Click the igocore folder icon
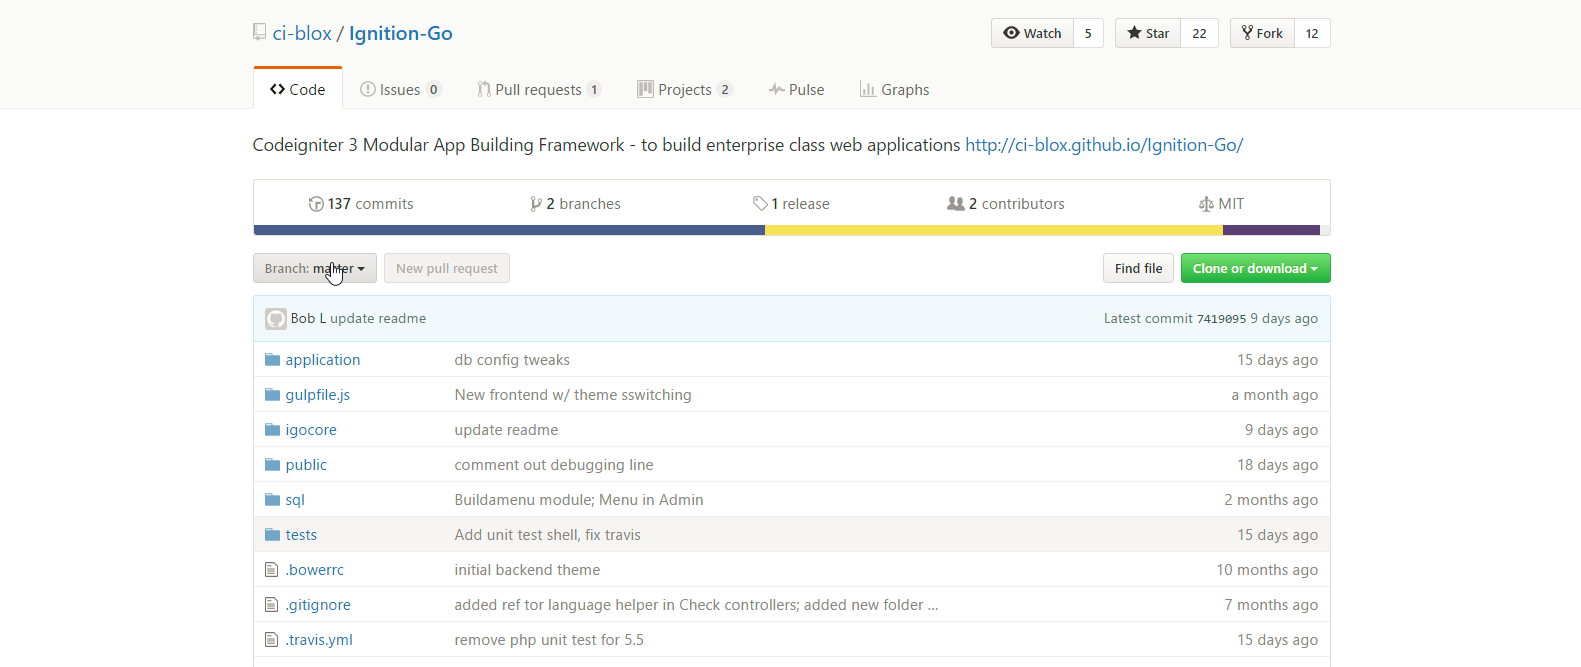The width and height of the screenshot is (1581, 667). [x=272, y=429]
